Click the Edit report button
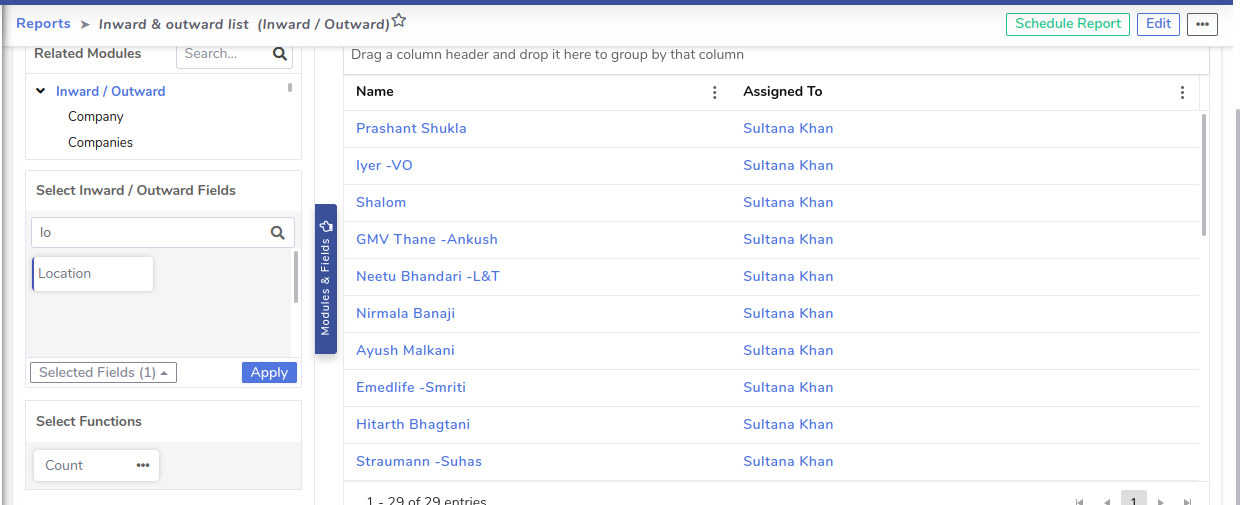The height and width of the screenshot is (505, 1243). 1158,24
